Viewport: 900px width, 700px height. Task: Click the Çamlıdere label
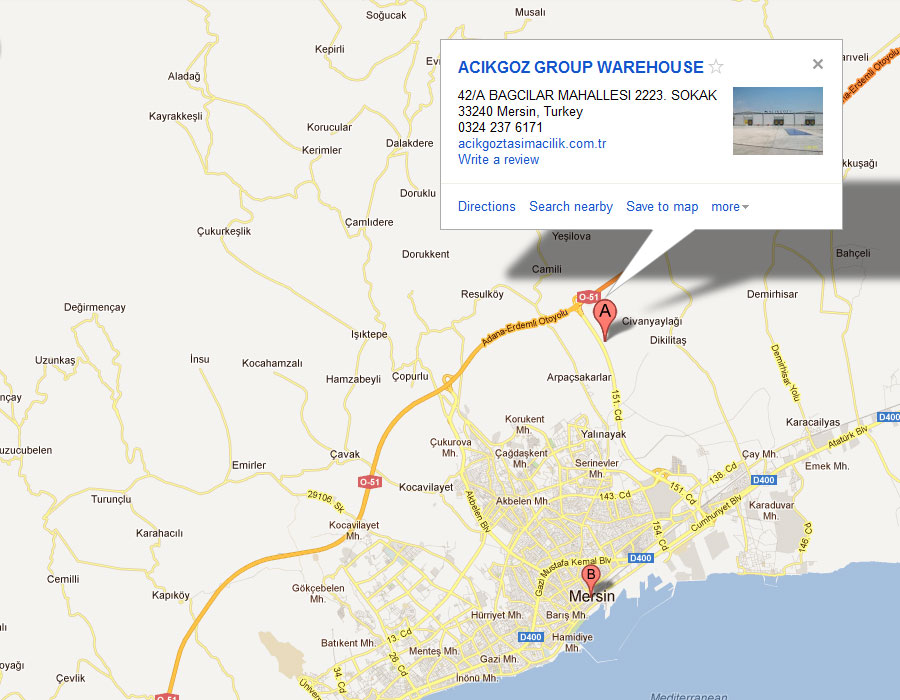[x=368, y=223]
